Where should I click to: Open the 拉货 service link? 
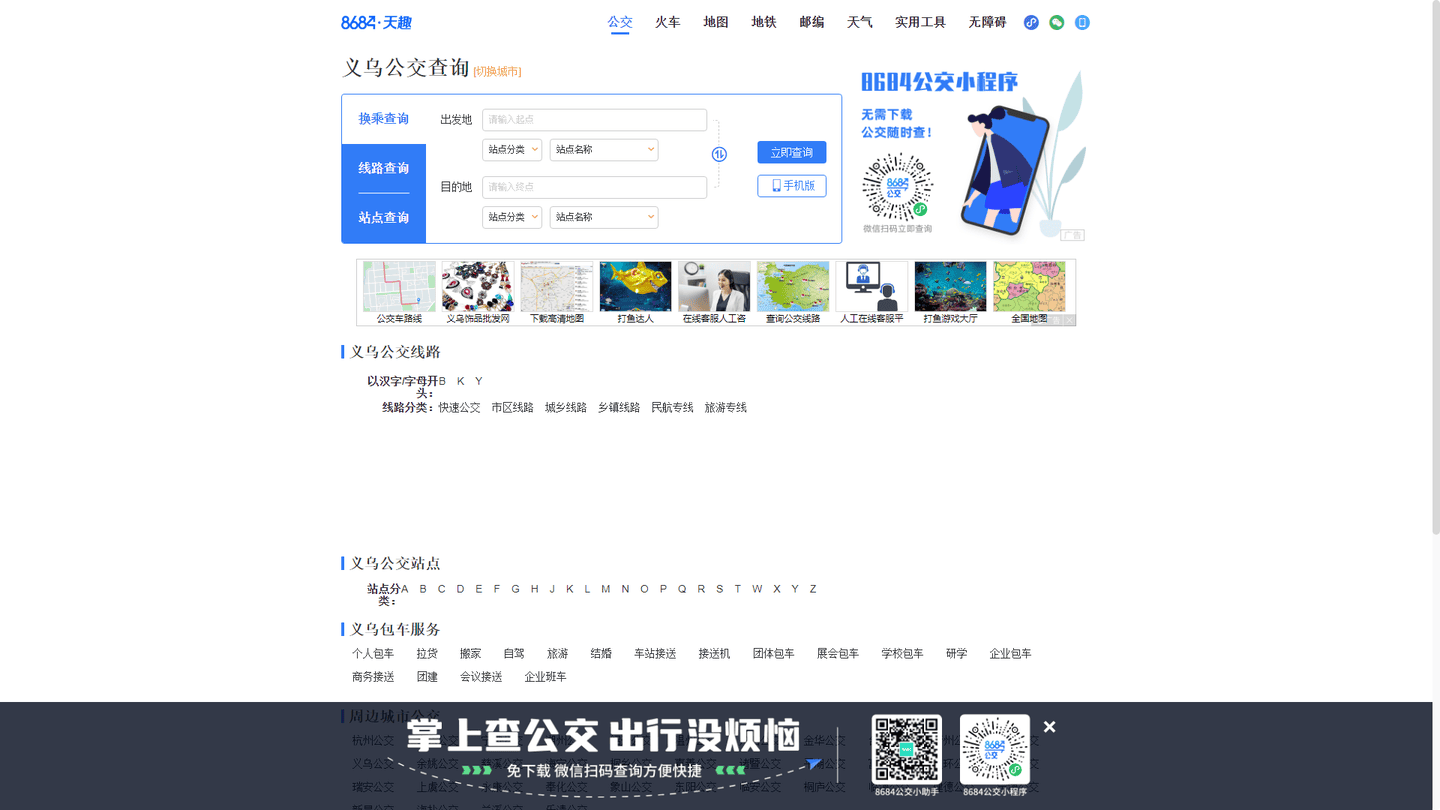427,654
